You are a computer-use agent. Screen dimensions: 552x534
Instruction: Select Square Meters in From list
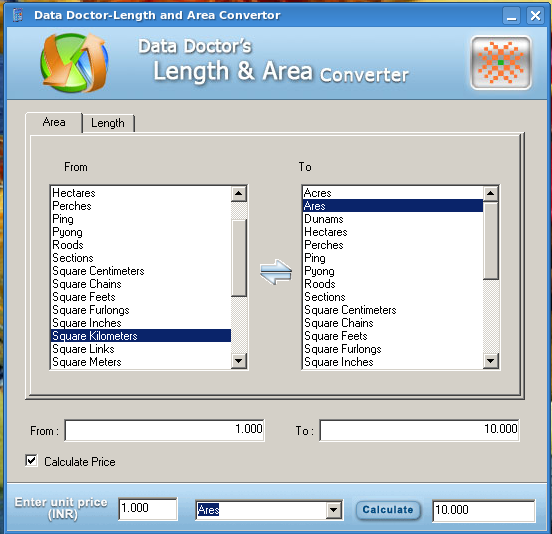[87, 362]
